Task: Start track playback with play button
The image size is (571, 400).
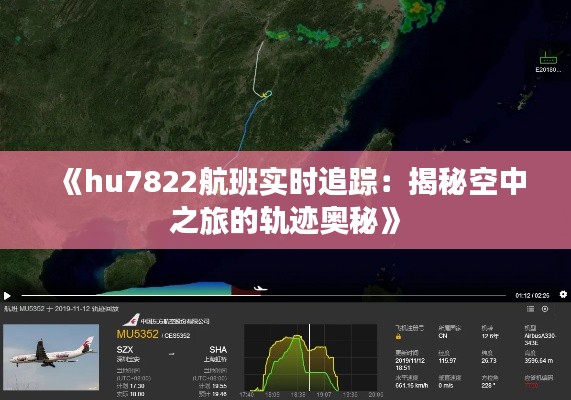Action: click(x=7, y=295)
